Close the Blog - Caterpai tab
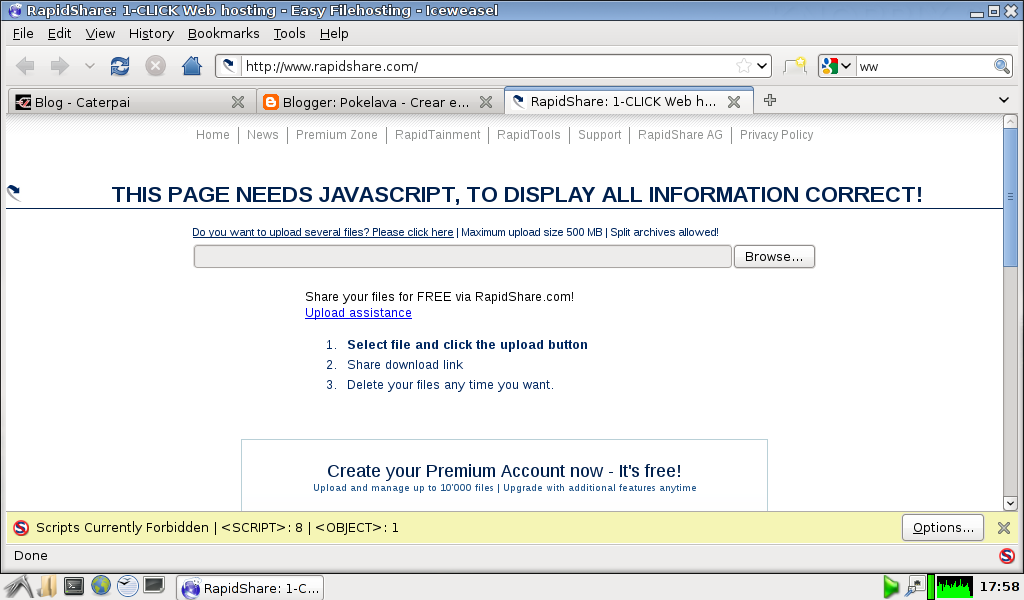Image resolution: width=1024 pixels, height=600 pixels. [x=238, y=102]
